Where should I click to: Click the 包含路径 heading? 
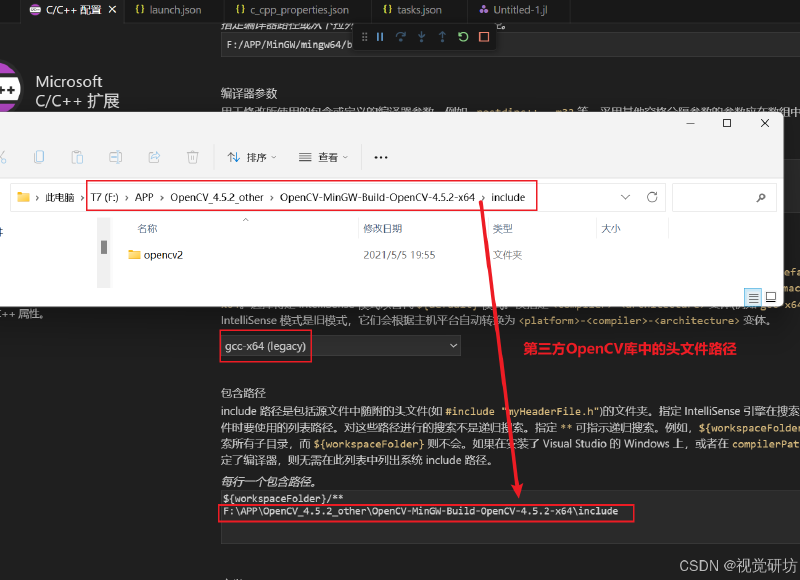pos(243,393)
